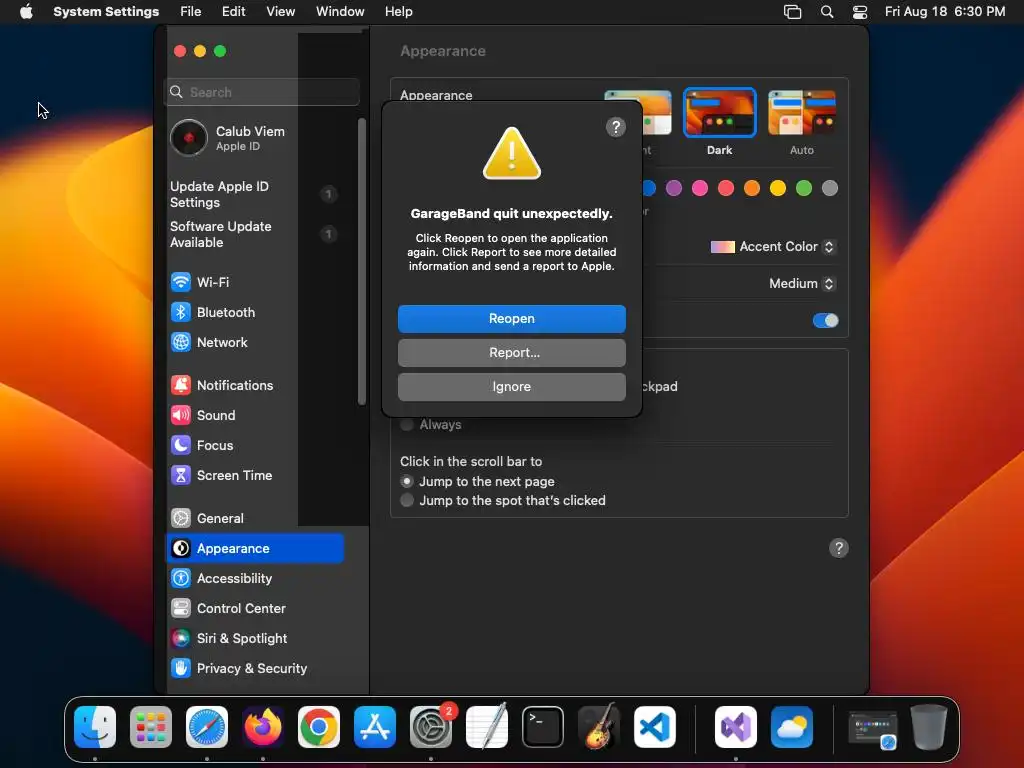
Task: Click the sidebar scrollbar
Action: click(362, 261)
